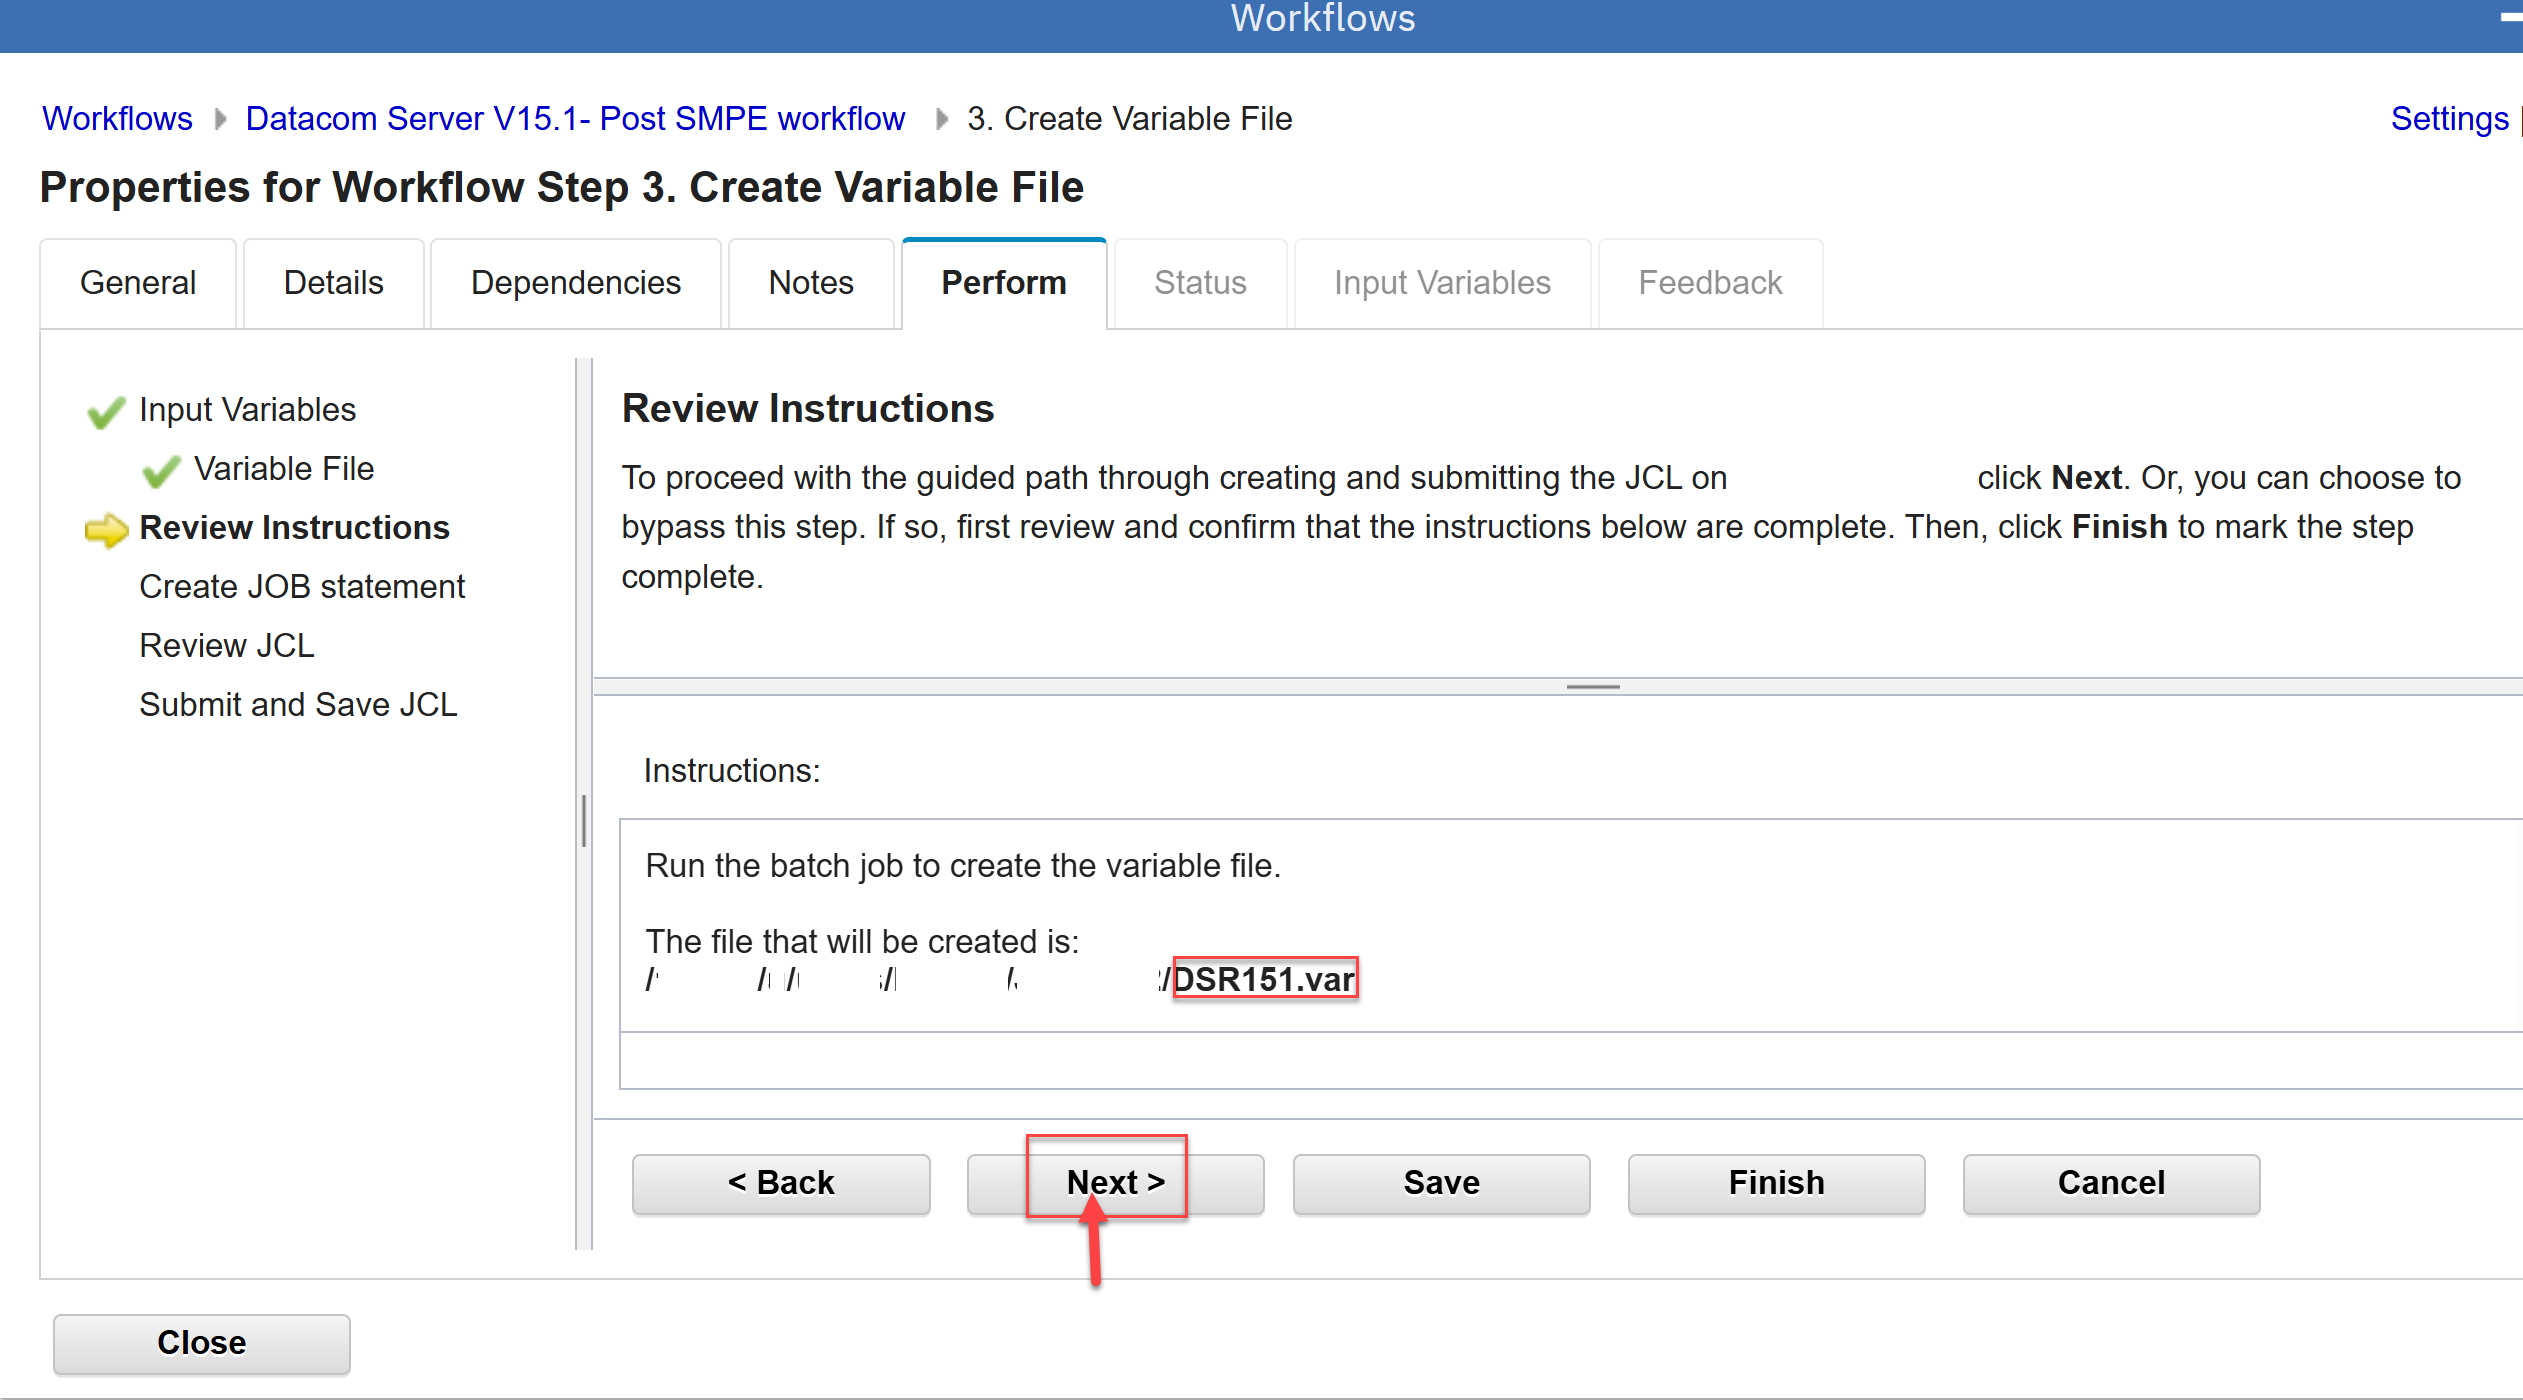Click the horizontal pane splitter handle
The width and height of the screenshot is (2523, 1400).
[x=1592, y=687]
